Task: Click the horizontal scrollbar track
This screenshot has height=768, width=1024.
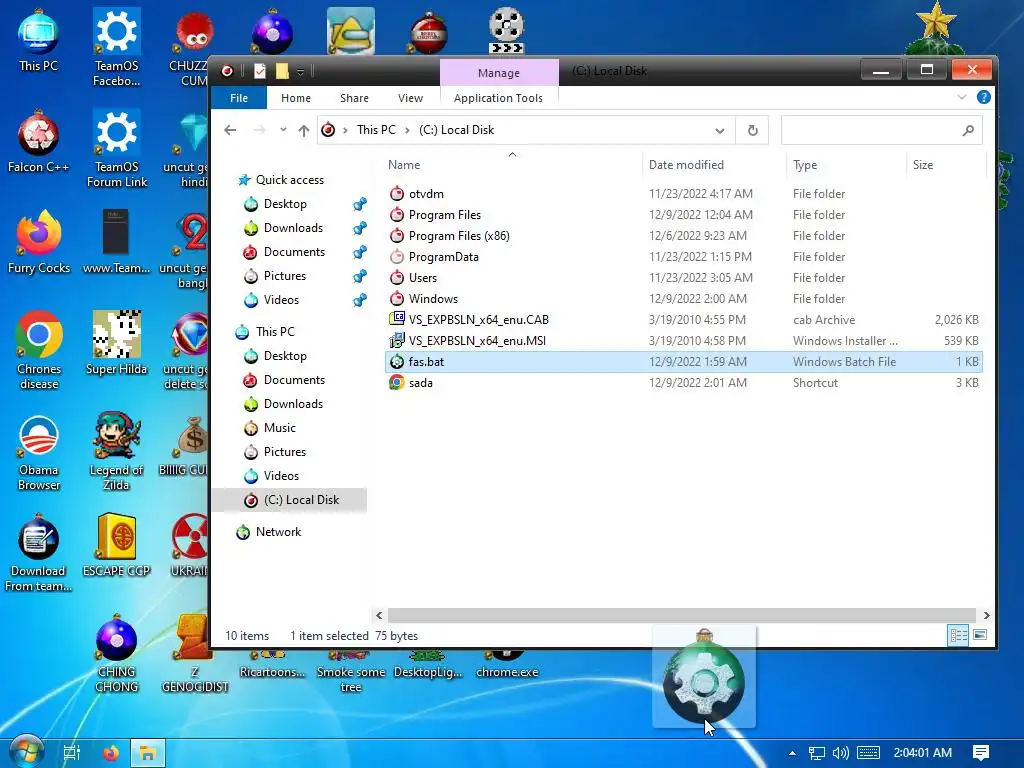Action: 681,615
